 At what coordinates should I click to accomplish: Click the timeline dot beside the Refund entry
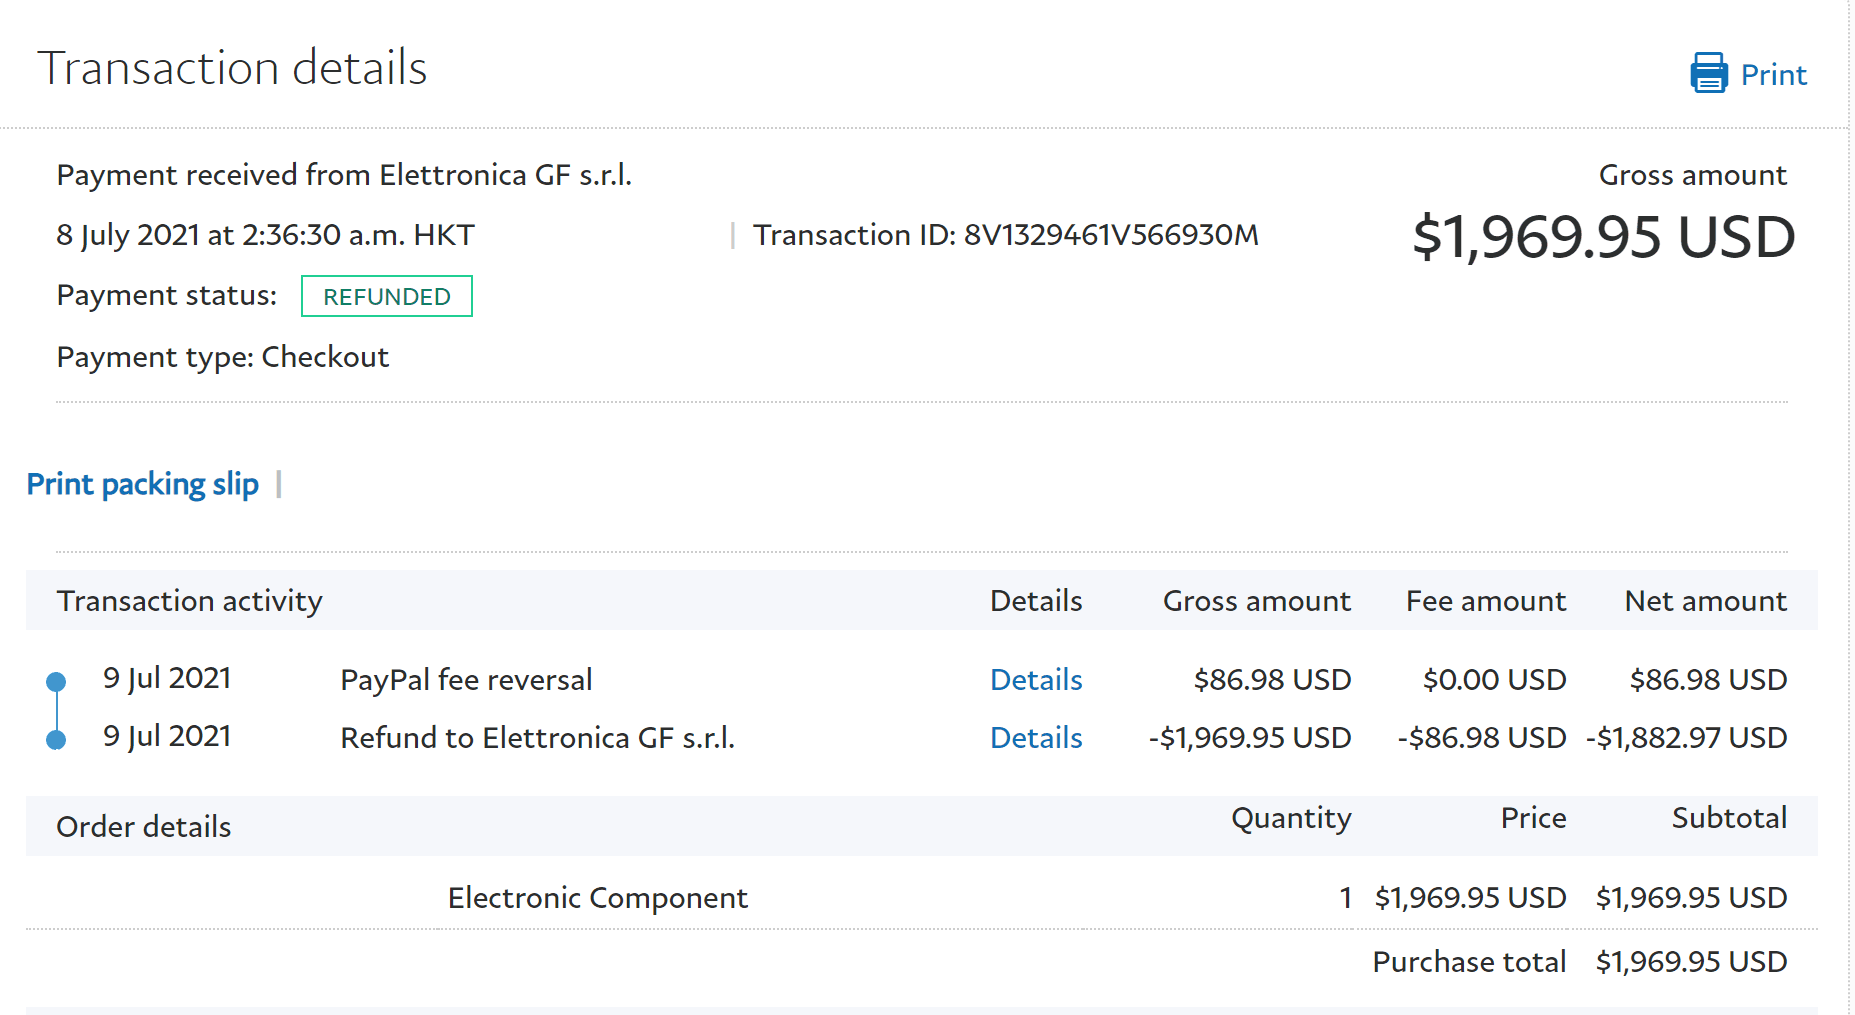click(x=56, y=740)
